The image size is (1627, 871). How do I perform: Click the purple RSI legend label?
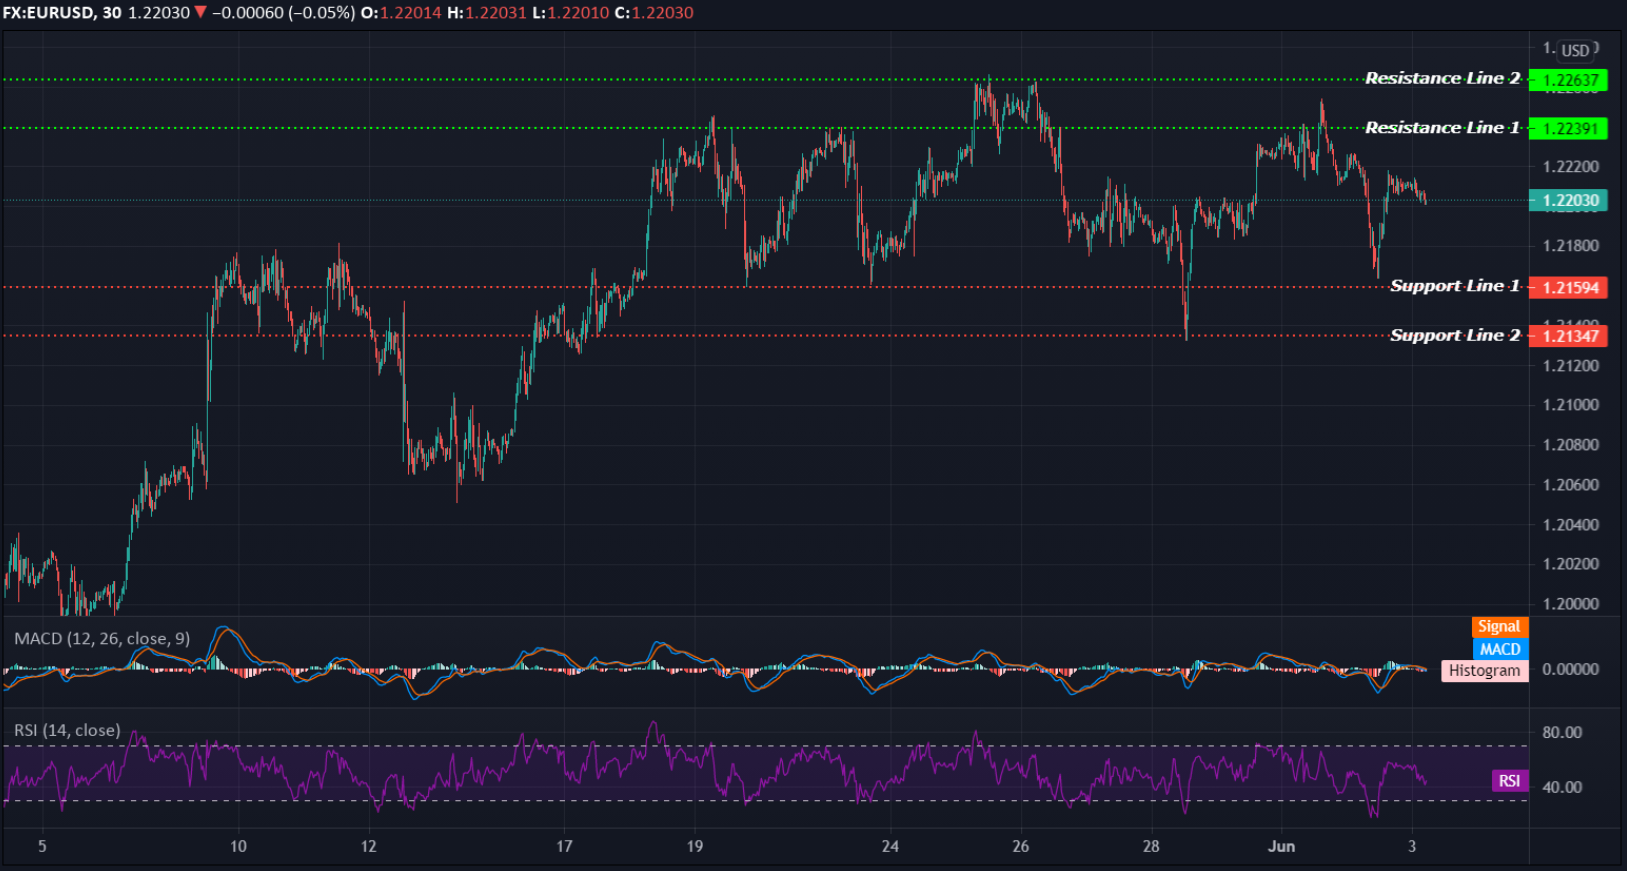pyautogui.click(x=1509, y=781)
